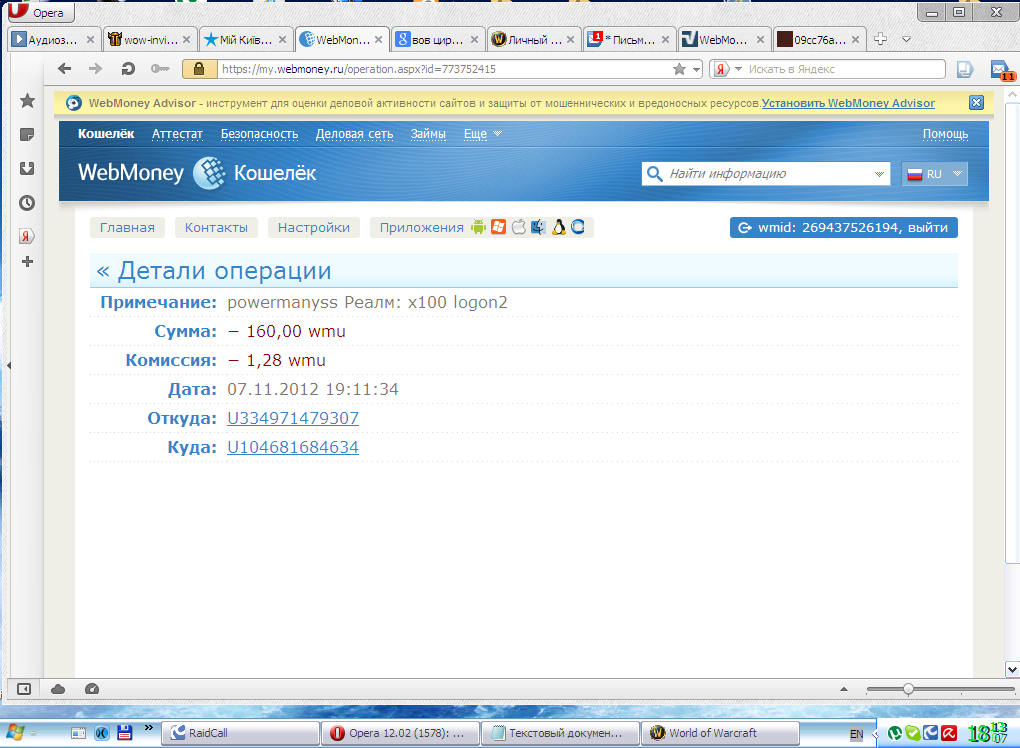Go to the Главная page button
Screen dimensions: 1020x748
coord(128,228)
